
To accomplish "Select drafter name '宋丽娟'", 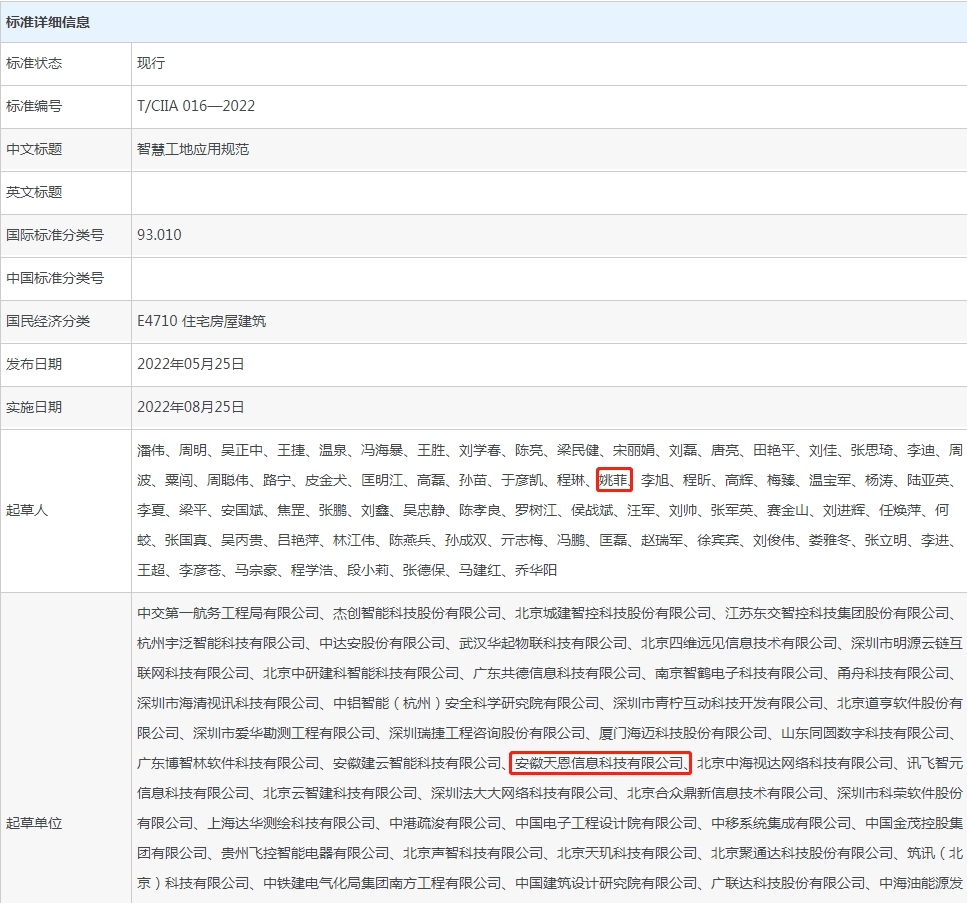I will (634, 450).
